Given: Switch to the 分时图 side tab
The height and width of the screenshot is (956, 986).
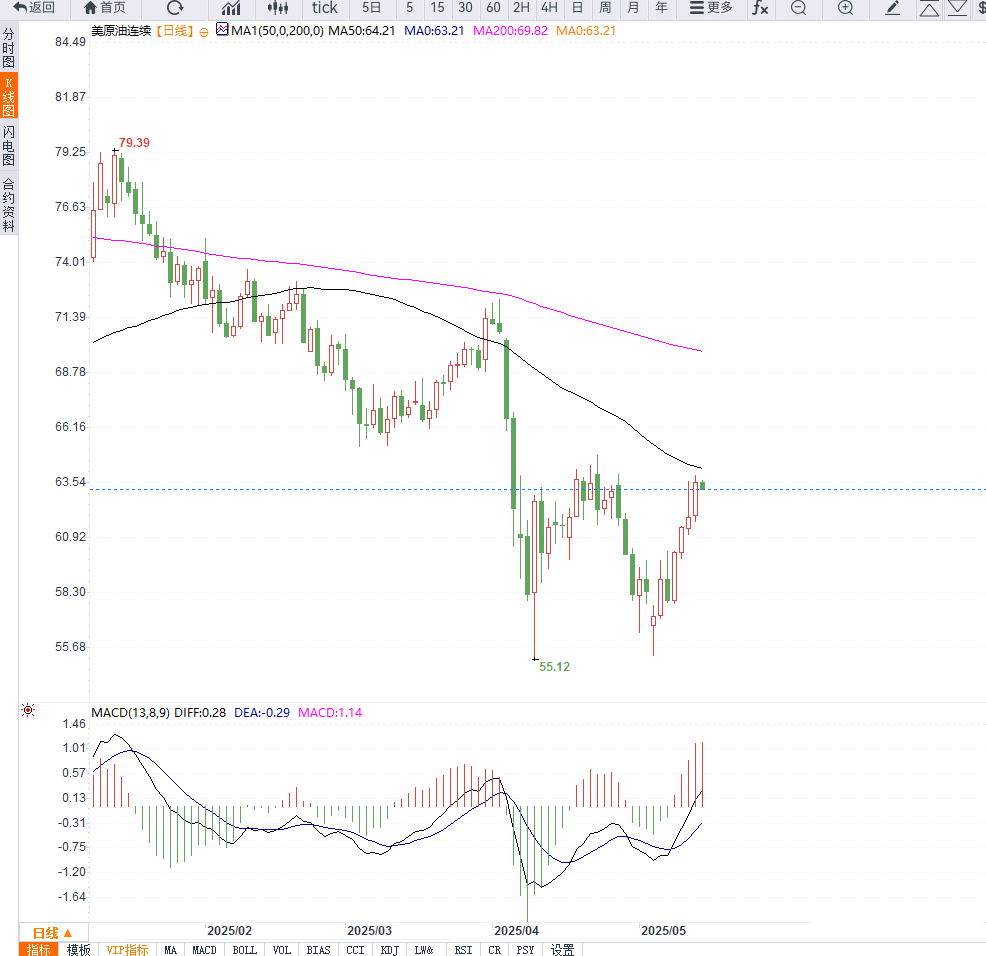Looking at the screenshot, I should tap(9, 48).
